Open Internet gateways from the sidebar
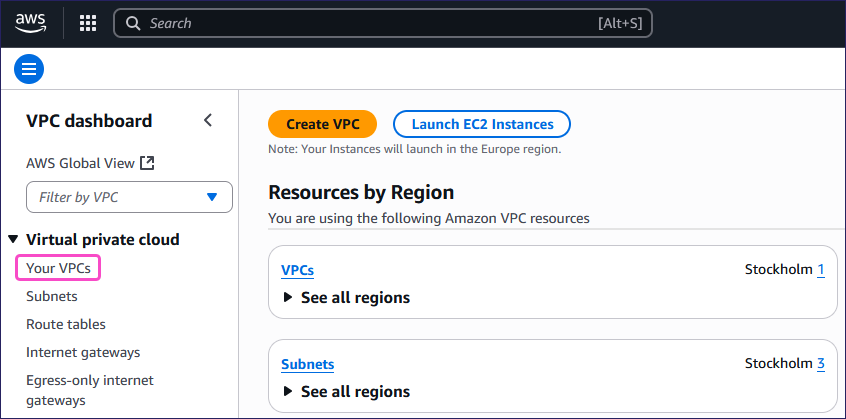846x419 pixels. [83, 352]
